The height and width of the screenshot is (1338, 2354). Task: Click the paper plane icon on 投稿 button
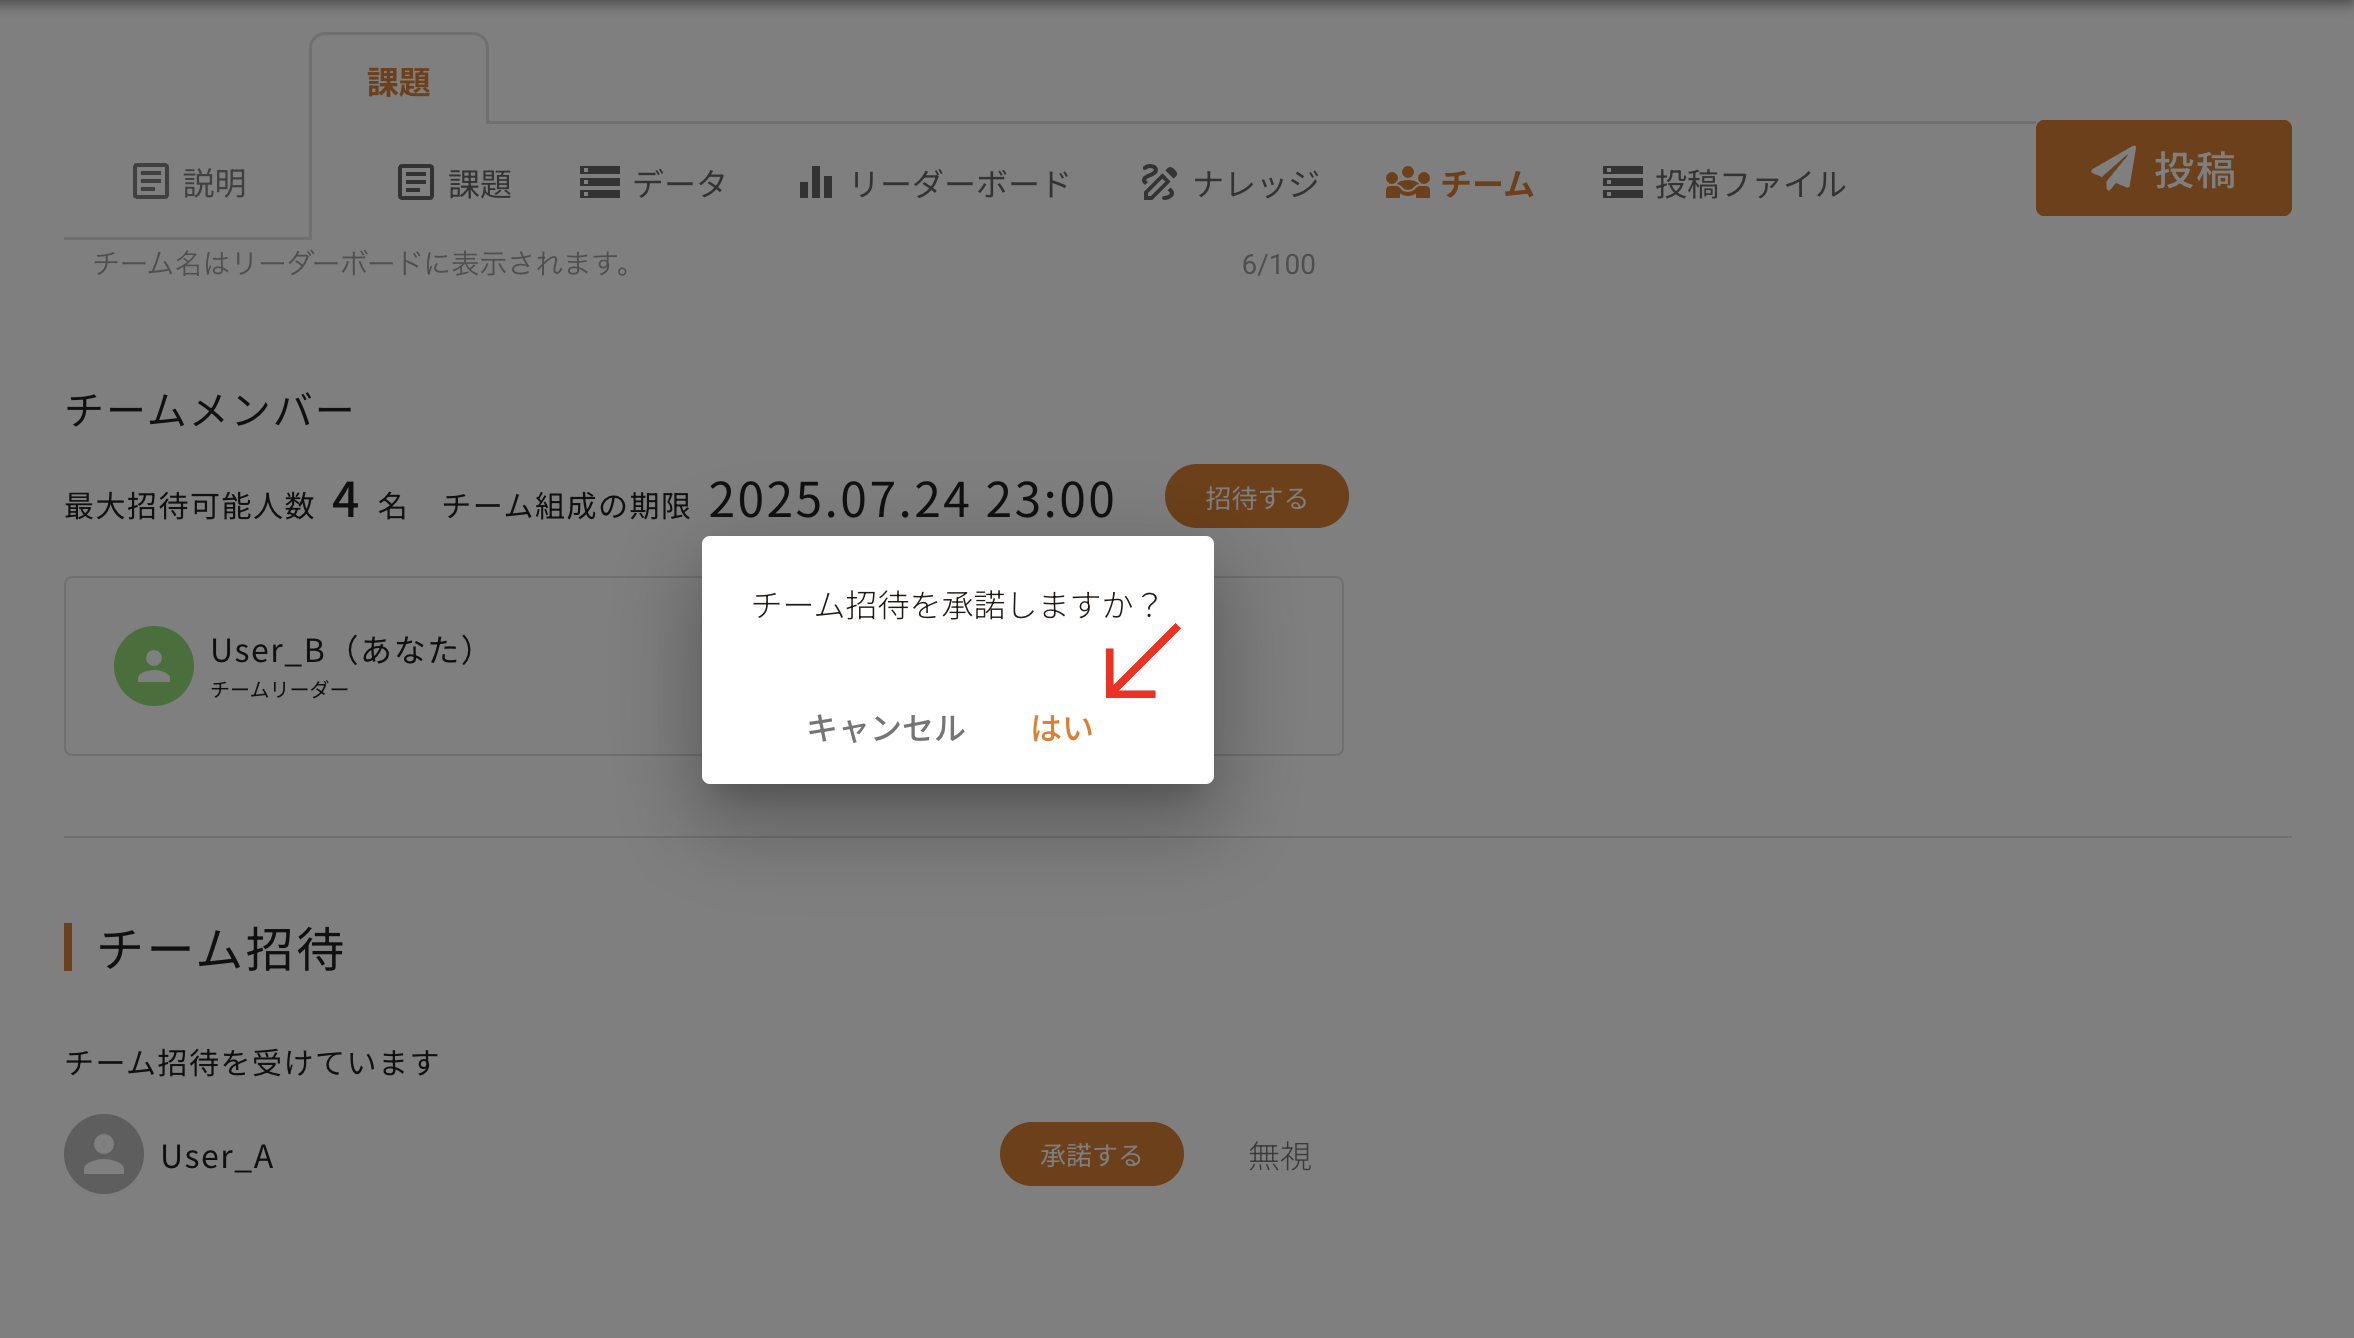(x=2114, y=168)
